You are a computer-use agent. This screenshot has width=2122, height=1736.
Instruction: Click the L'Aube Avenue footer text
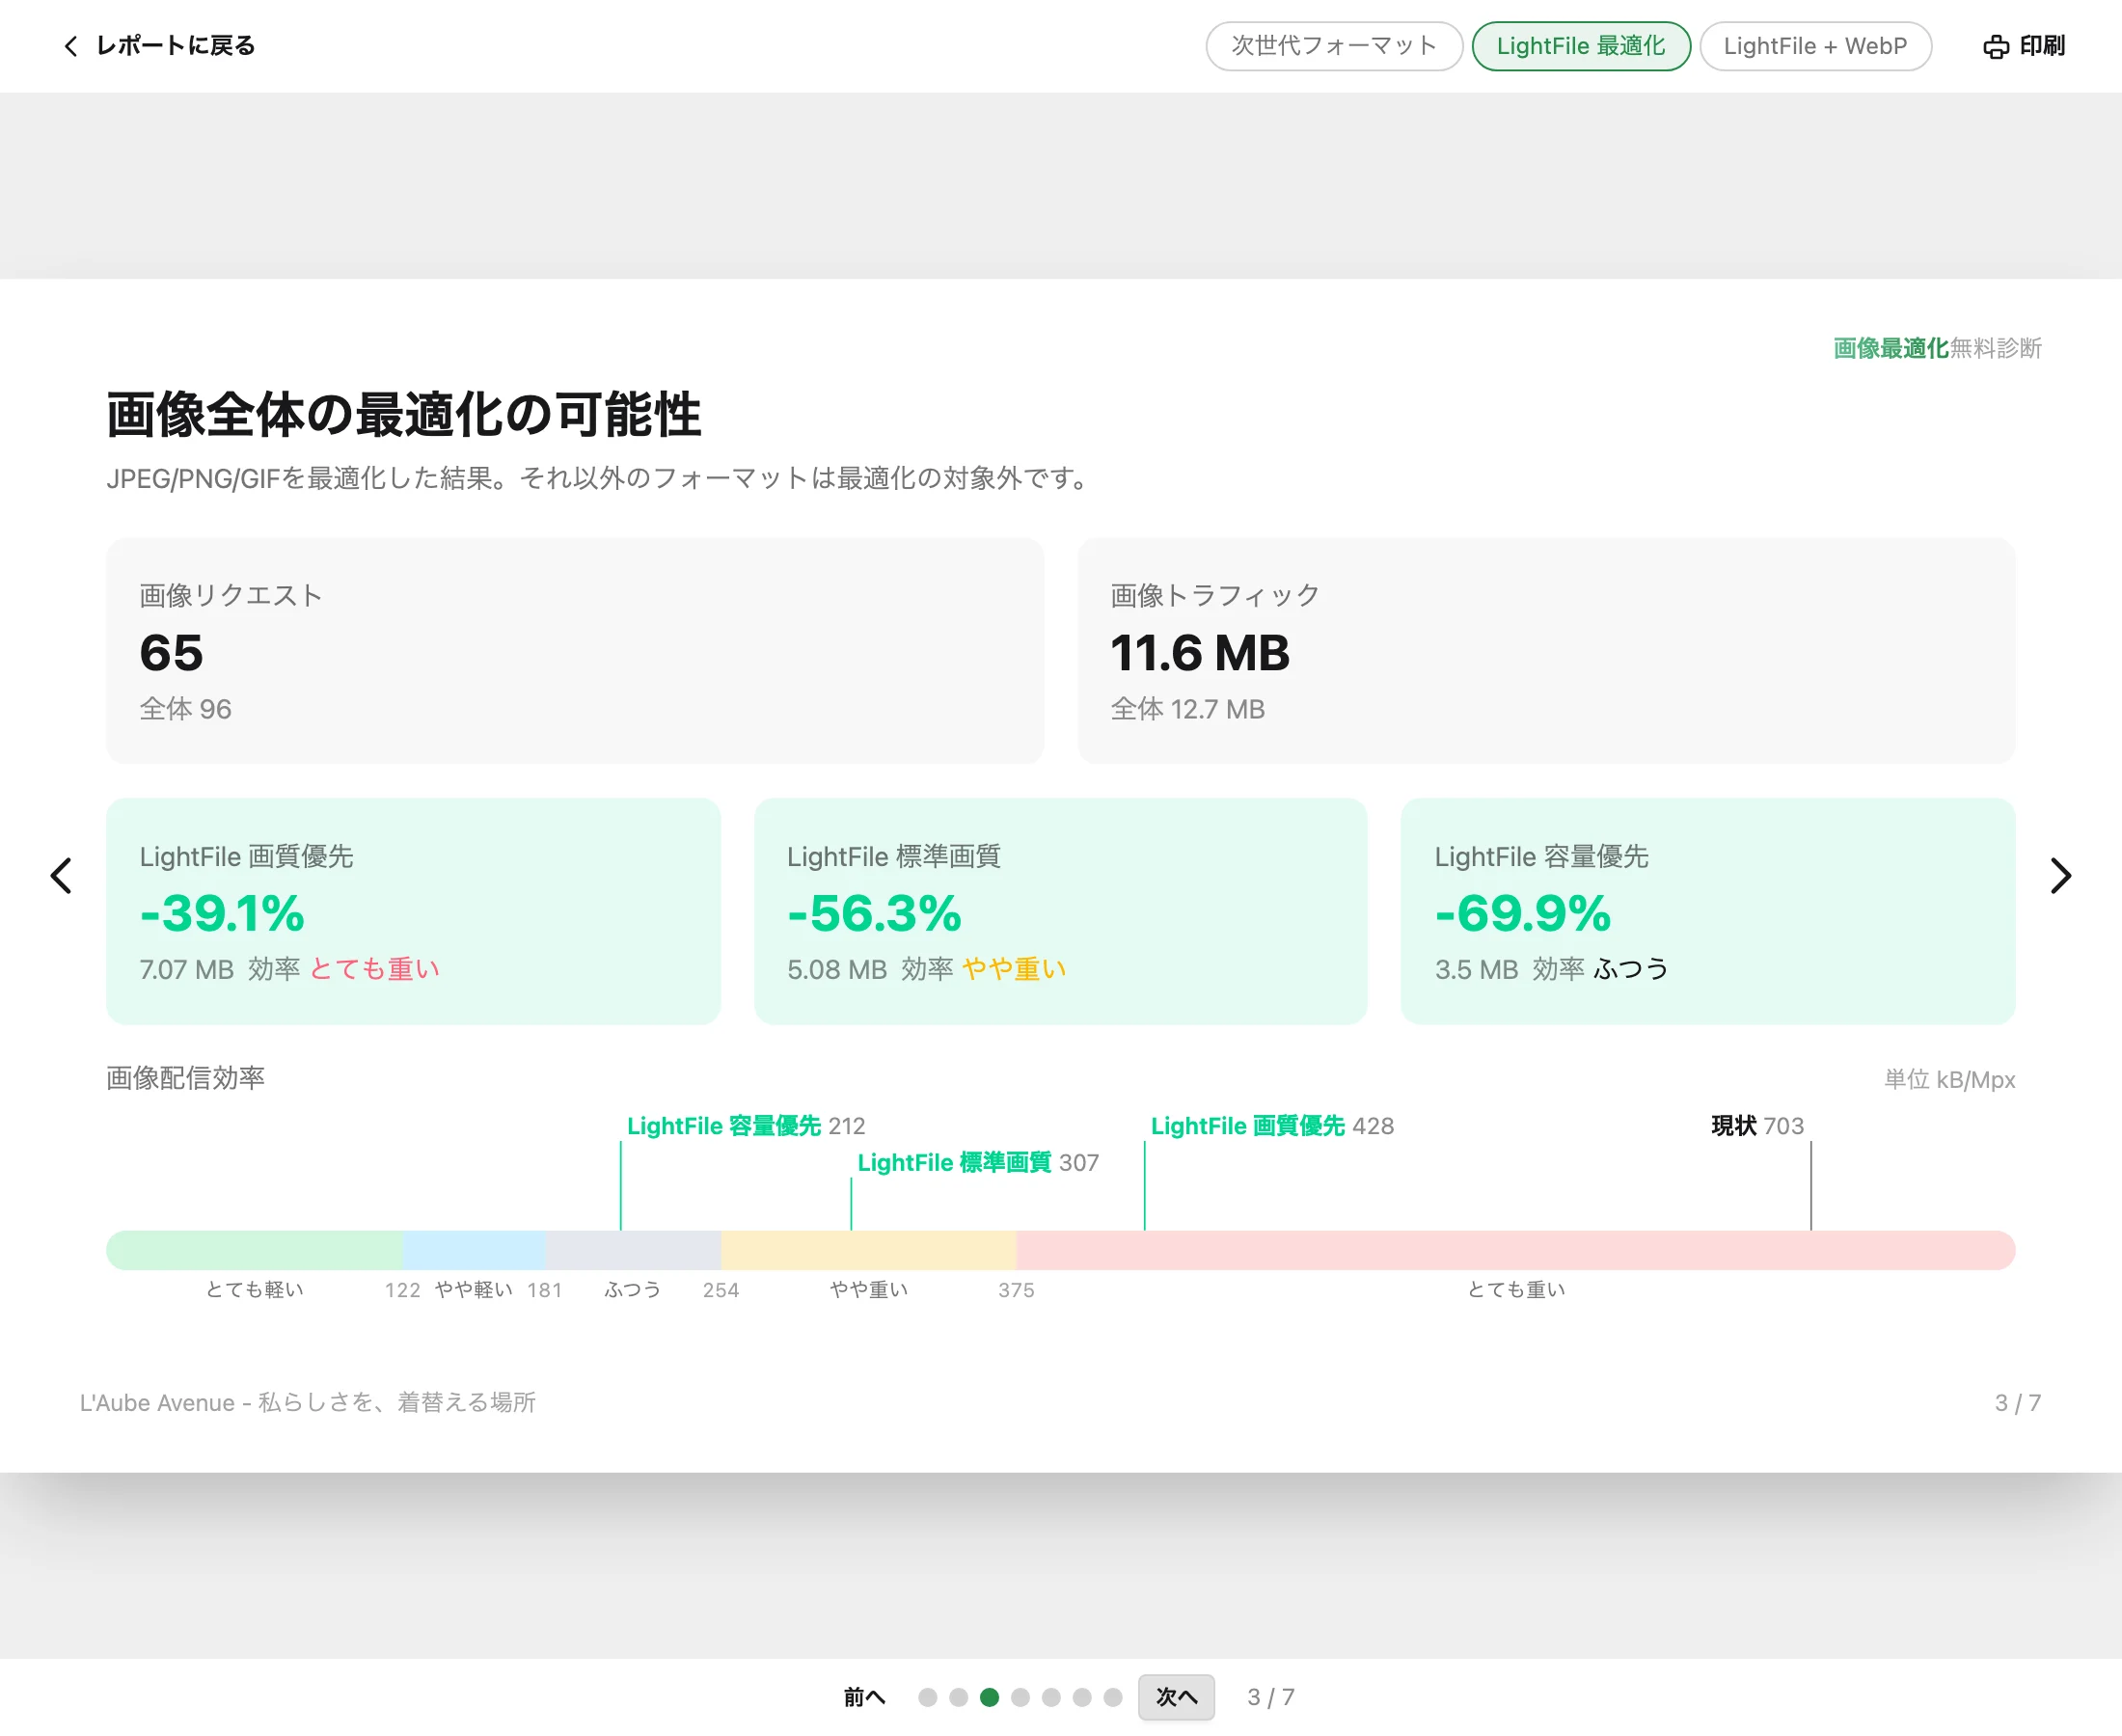click(x=308, y=1403)
